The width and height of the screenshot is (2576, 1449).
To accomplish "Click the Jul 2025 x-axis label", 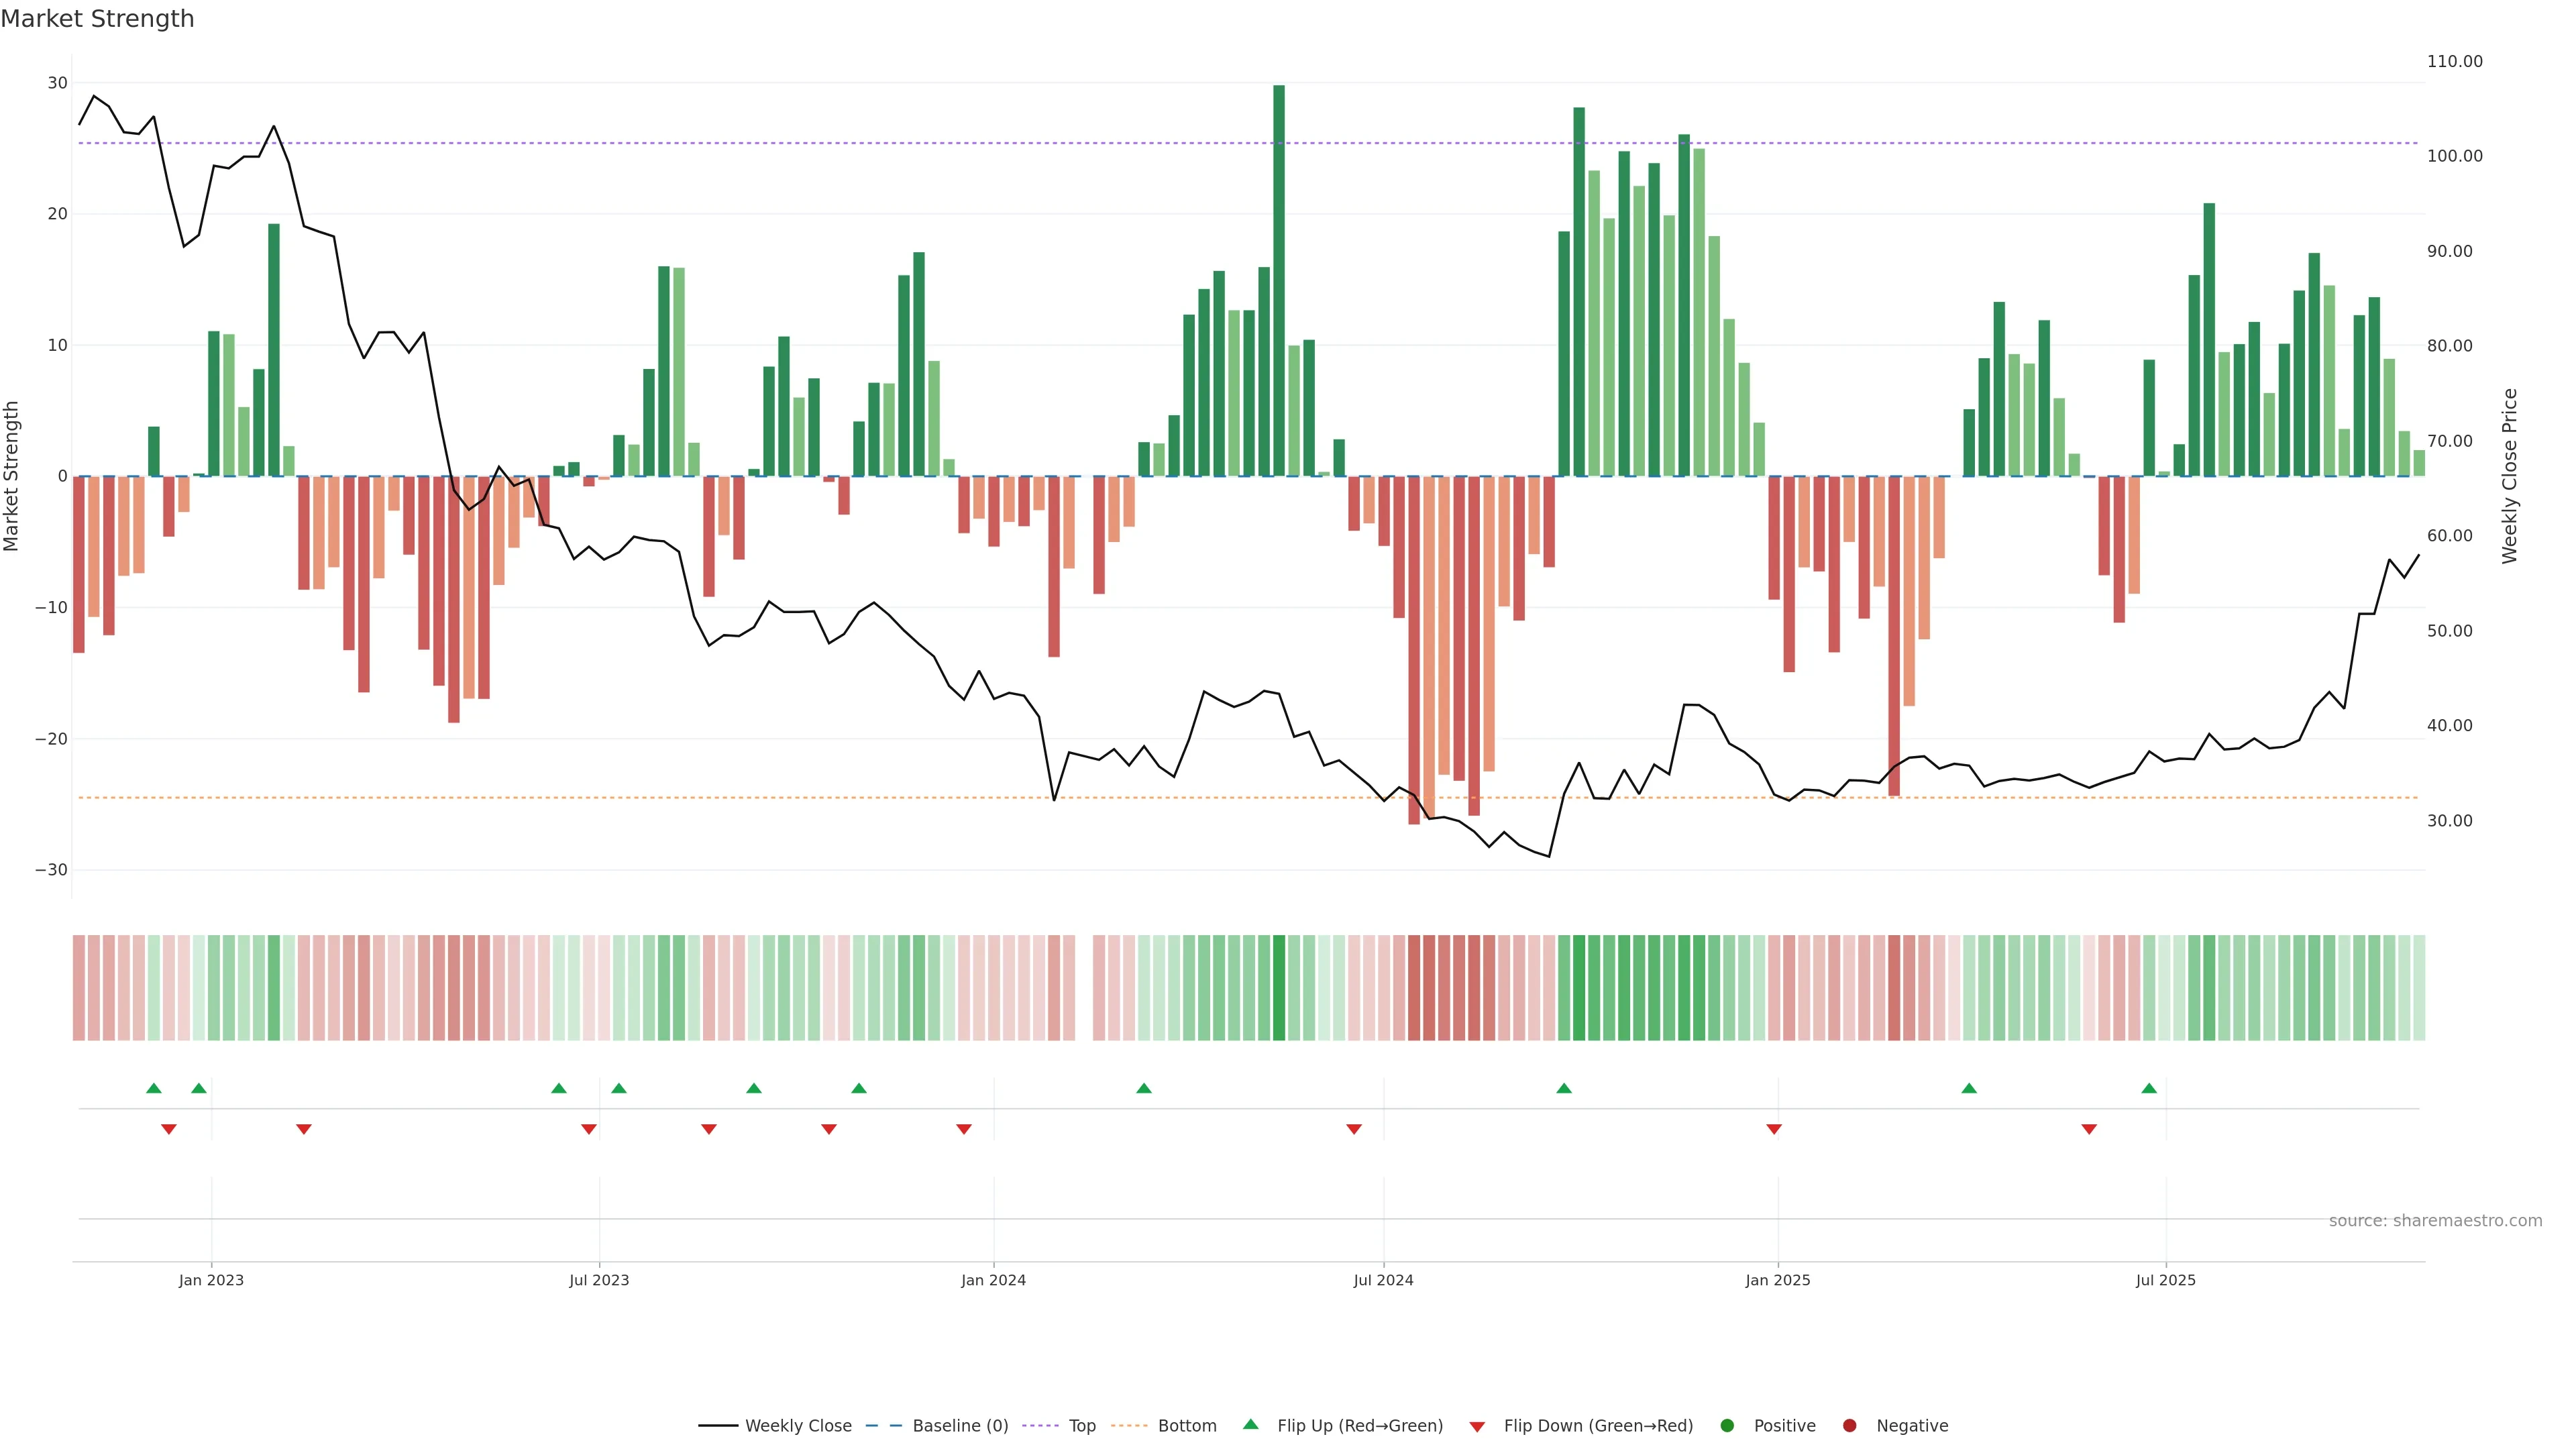I will click(x=2165, y=1280).
